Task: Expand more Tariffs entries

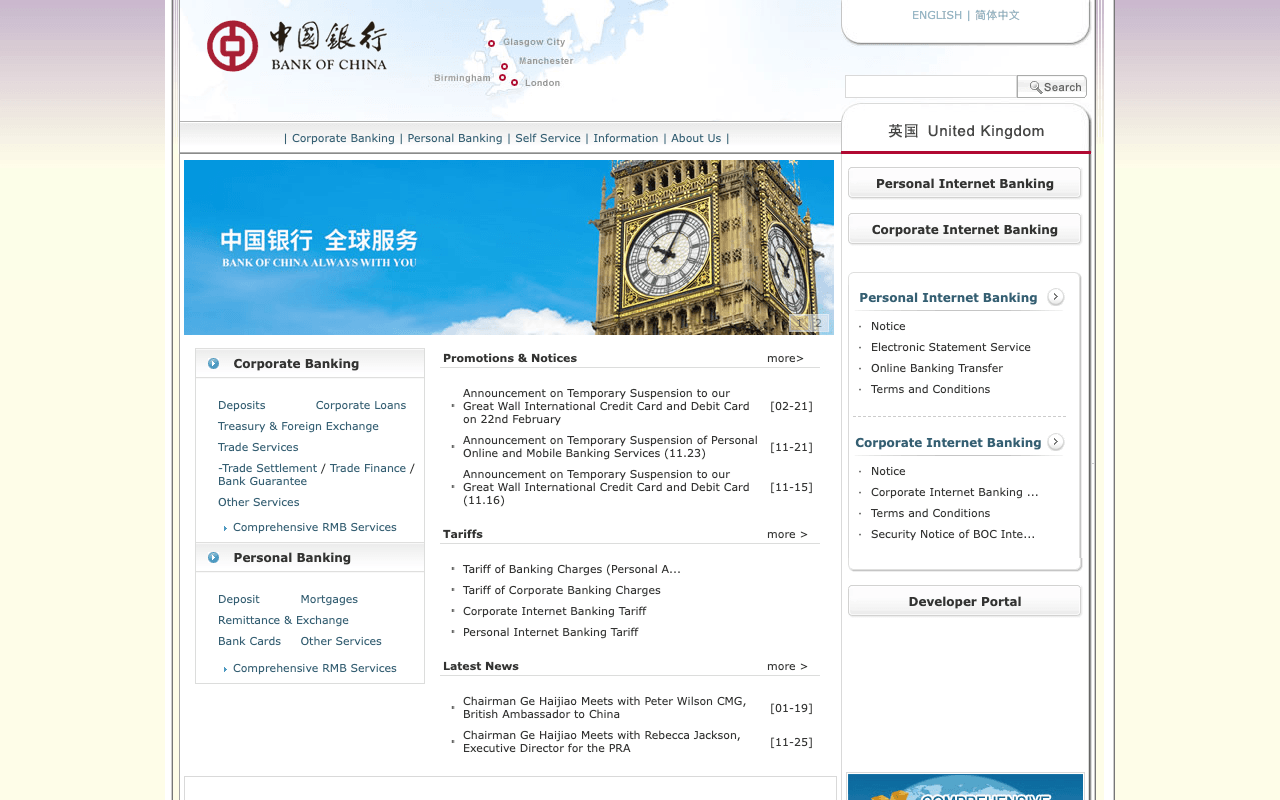Action: tap(786, 533)
